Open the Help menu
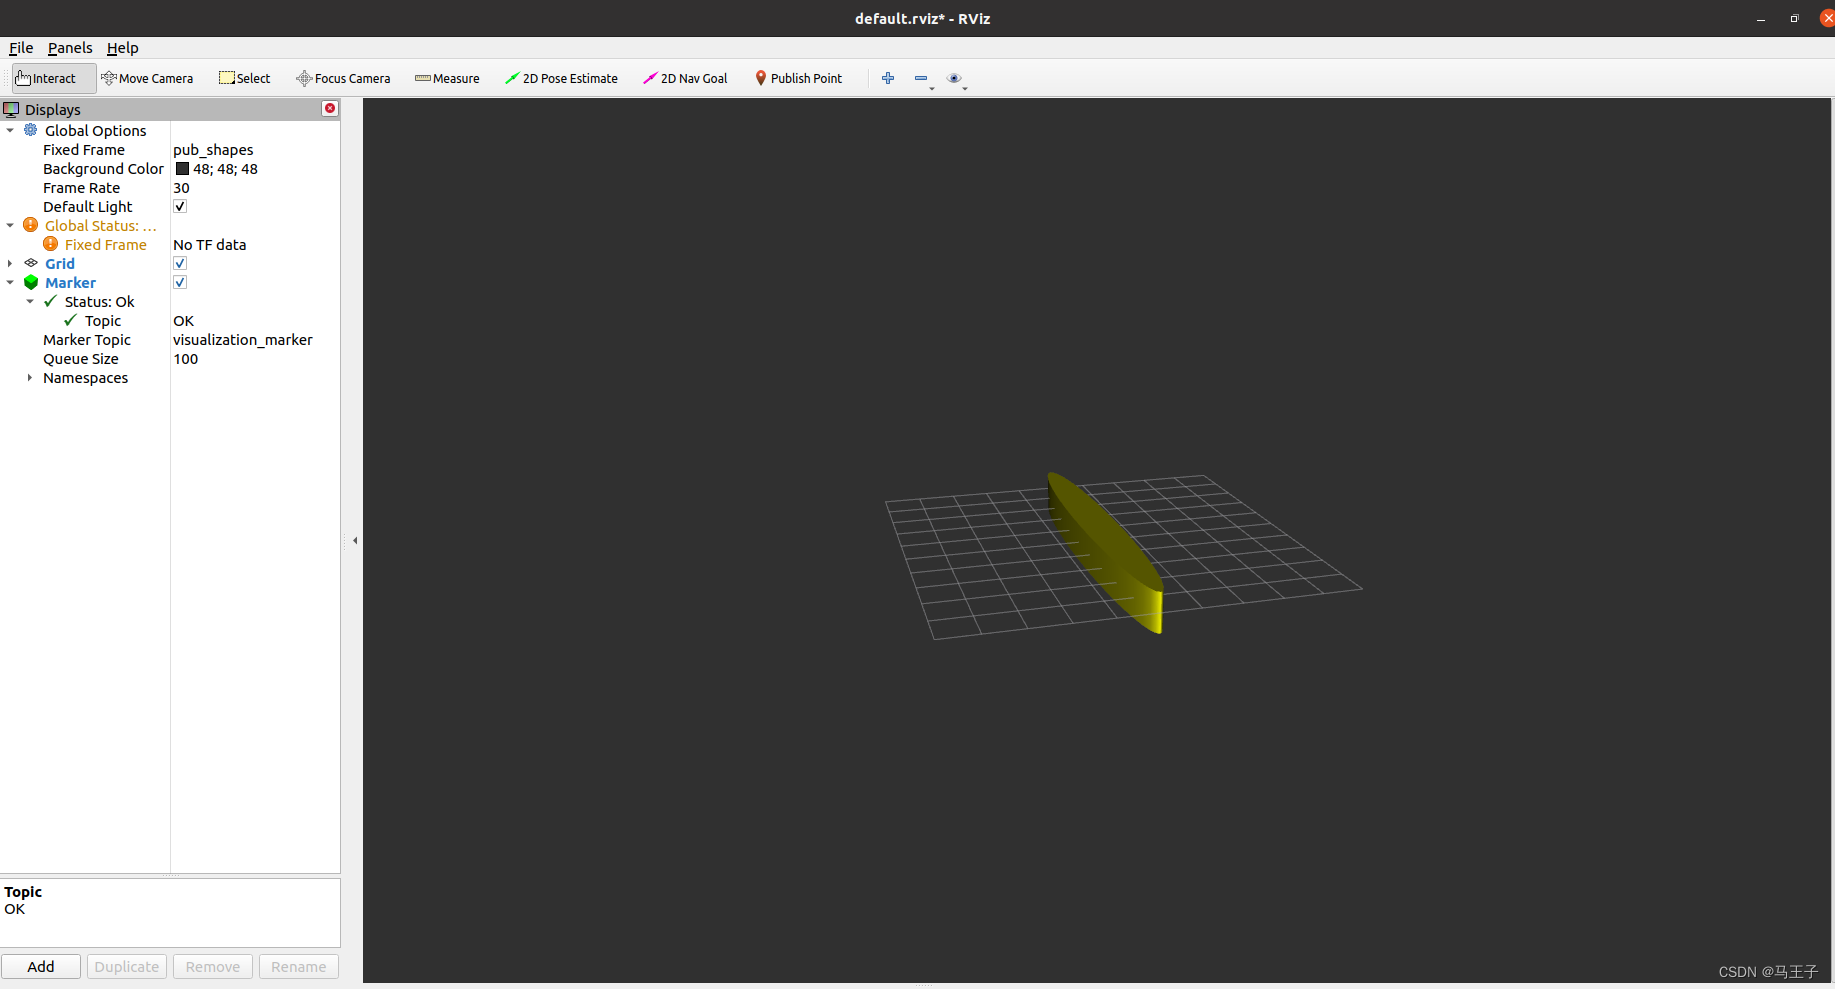The image size is (1835, 989). [x=122, y=48]
